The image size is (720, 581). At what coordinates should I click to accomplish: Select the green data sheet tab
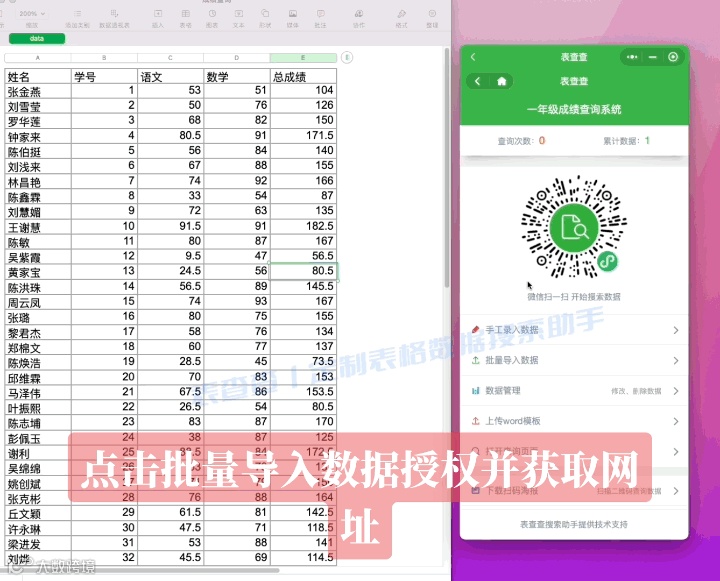point(37,39)
